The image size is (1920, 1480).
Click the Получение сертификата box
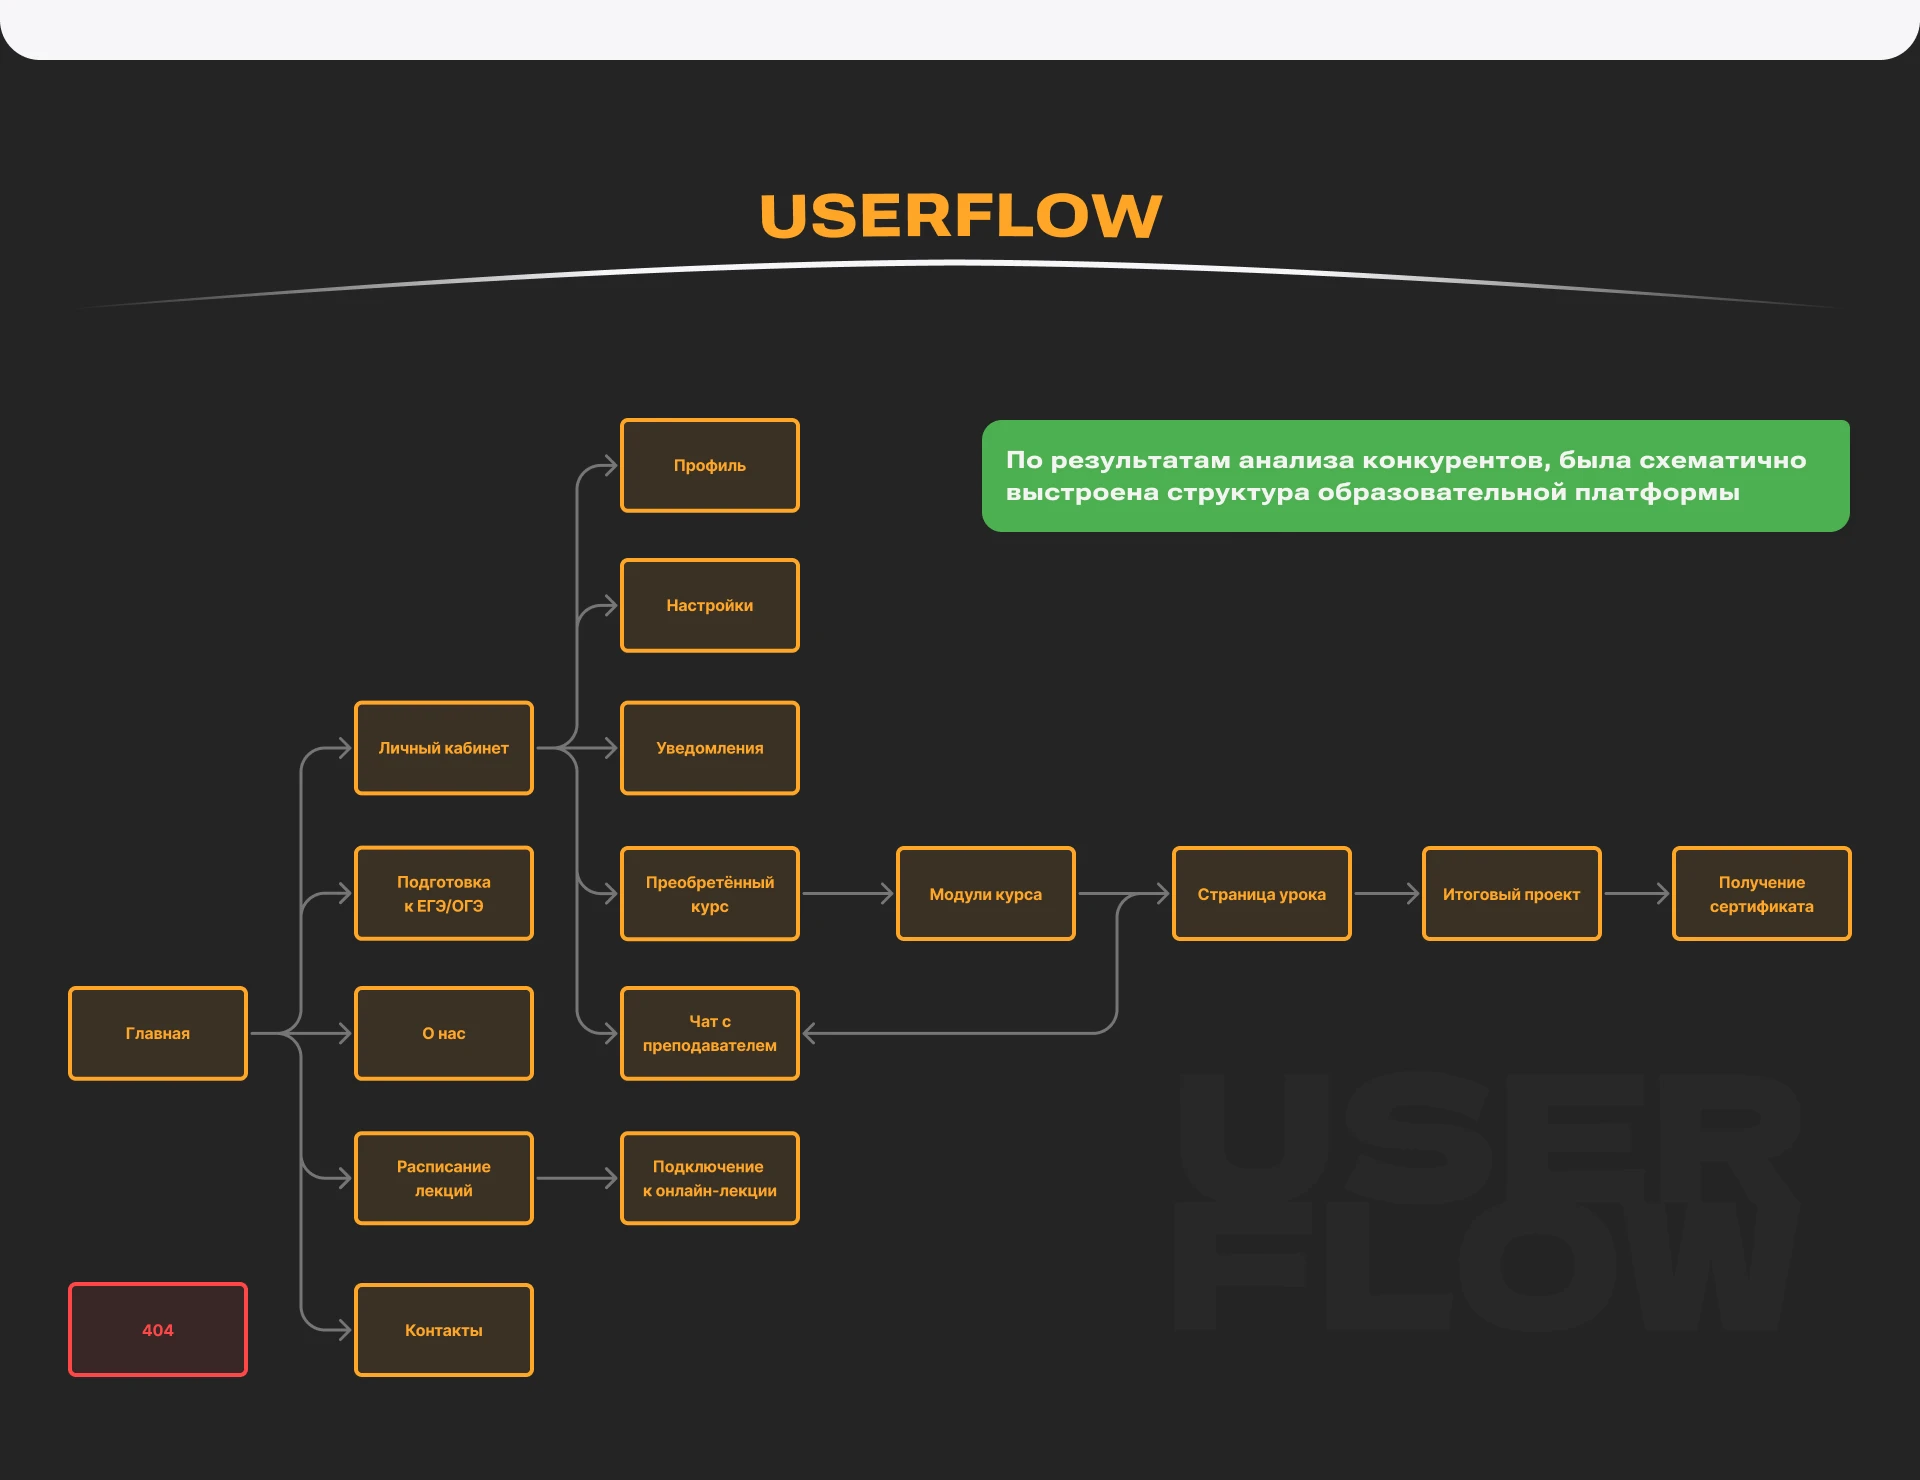click(x=1762, y=893)
